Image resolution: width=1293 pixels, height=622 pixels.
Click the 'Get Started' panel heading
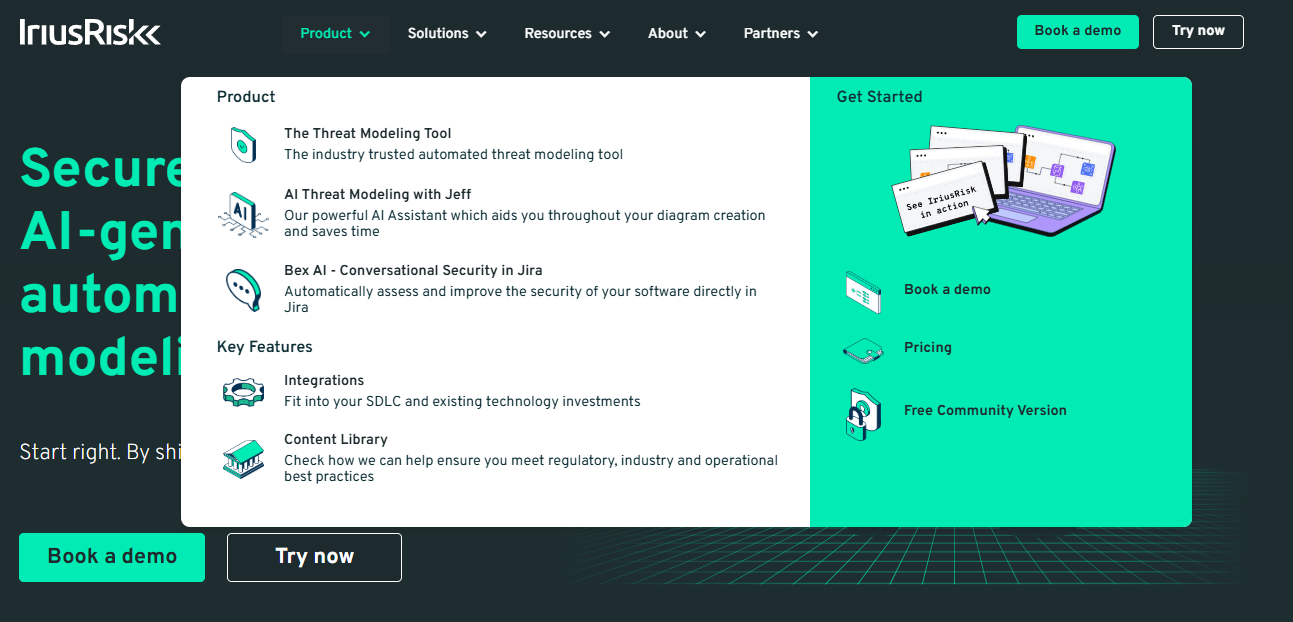tap(880, 97)
